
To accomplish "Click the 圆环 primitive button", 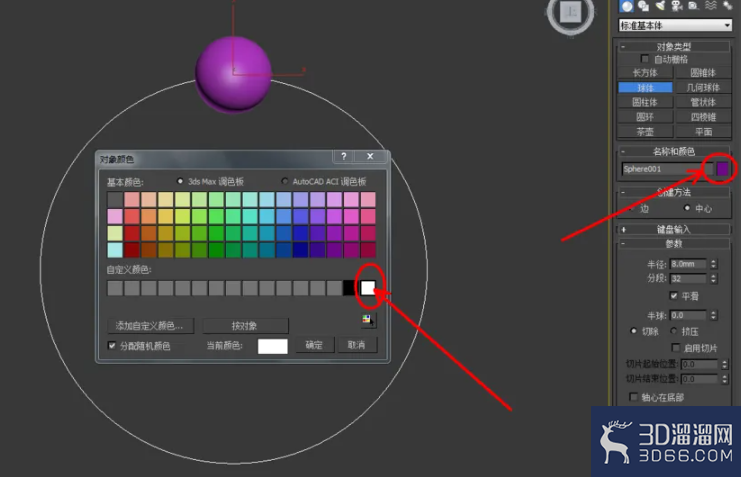I will pyautogui.click(x=645, y=117).
